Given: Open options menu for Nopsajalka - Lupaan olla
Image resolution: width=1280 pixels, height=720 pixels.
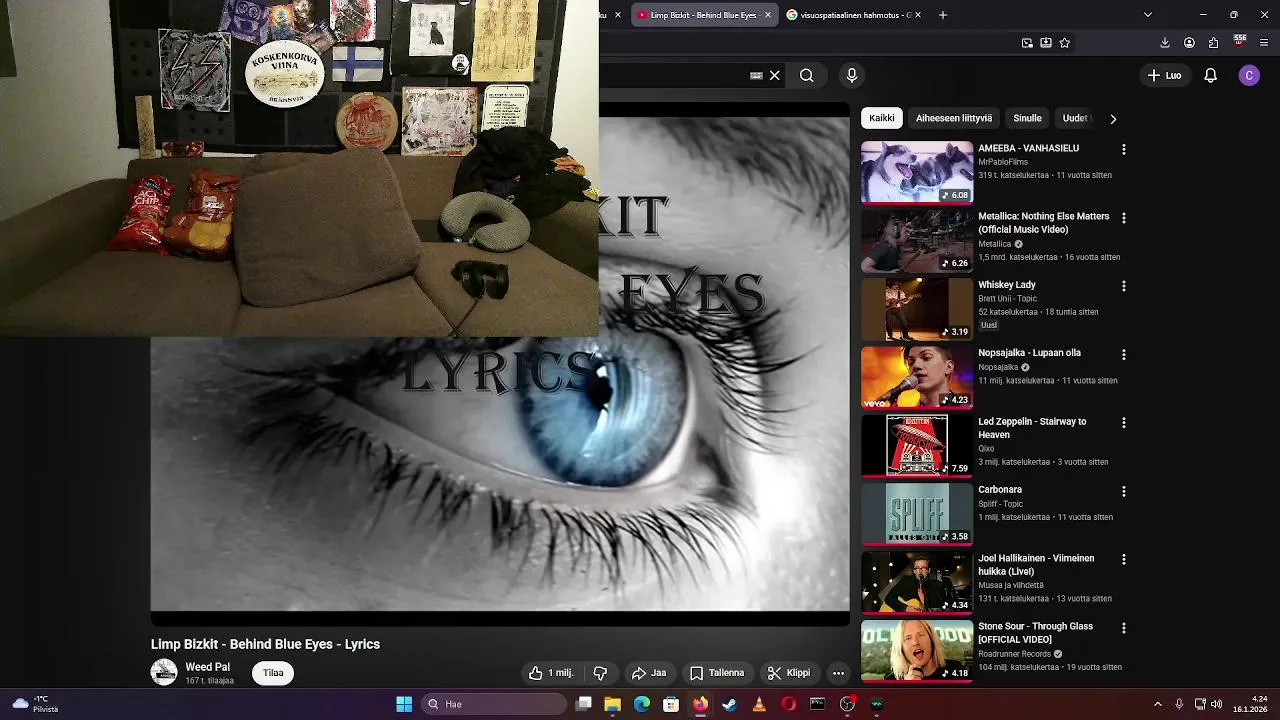Looking at the screenshot, I should click(1123, 354).
